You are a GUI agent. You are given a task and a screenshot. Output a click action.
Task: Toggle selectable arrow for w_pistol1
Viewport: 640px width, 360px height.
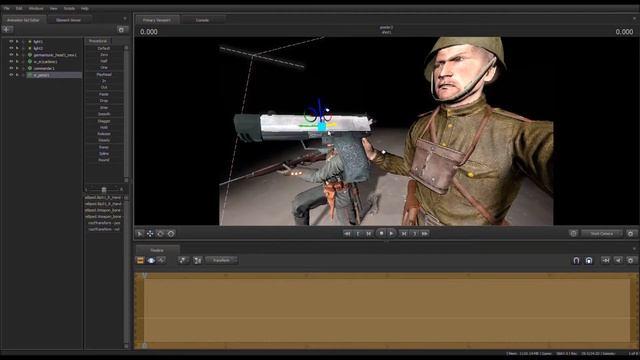(17, 75)
